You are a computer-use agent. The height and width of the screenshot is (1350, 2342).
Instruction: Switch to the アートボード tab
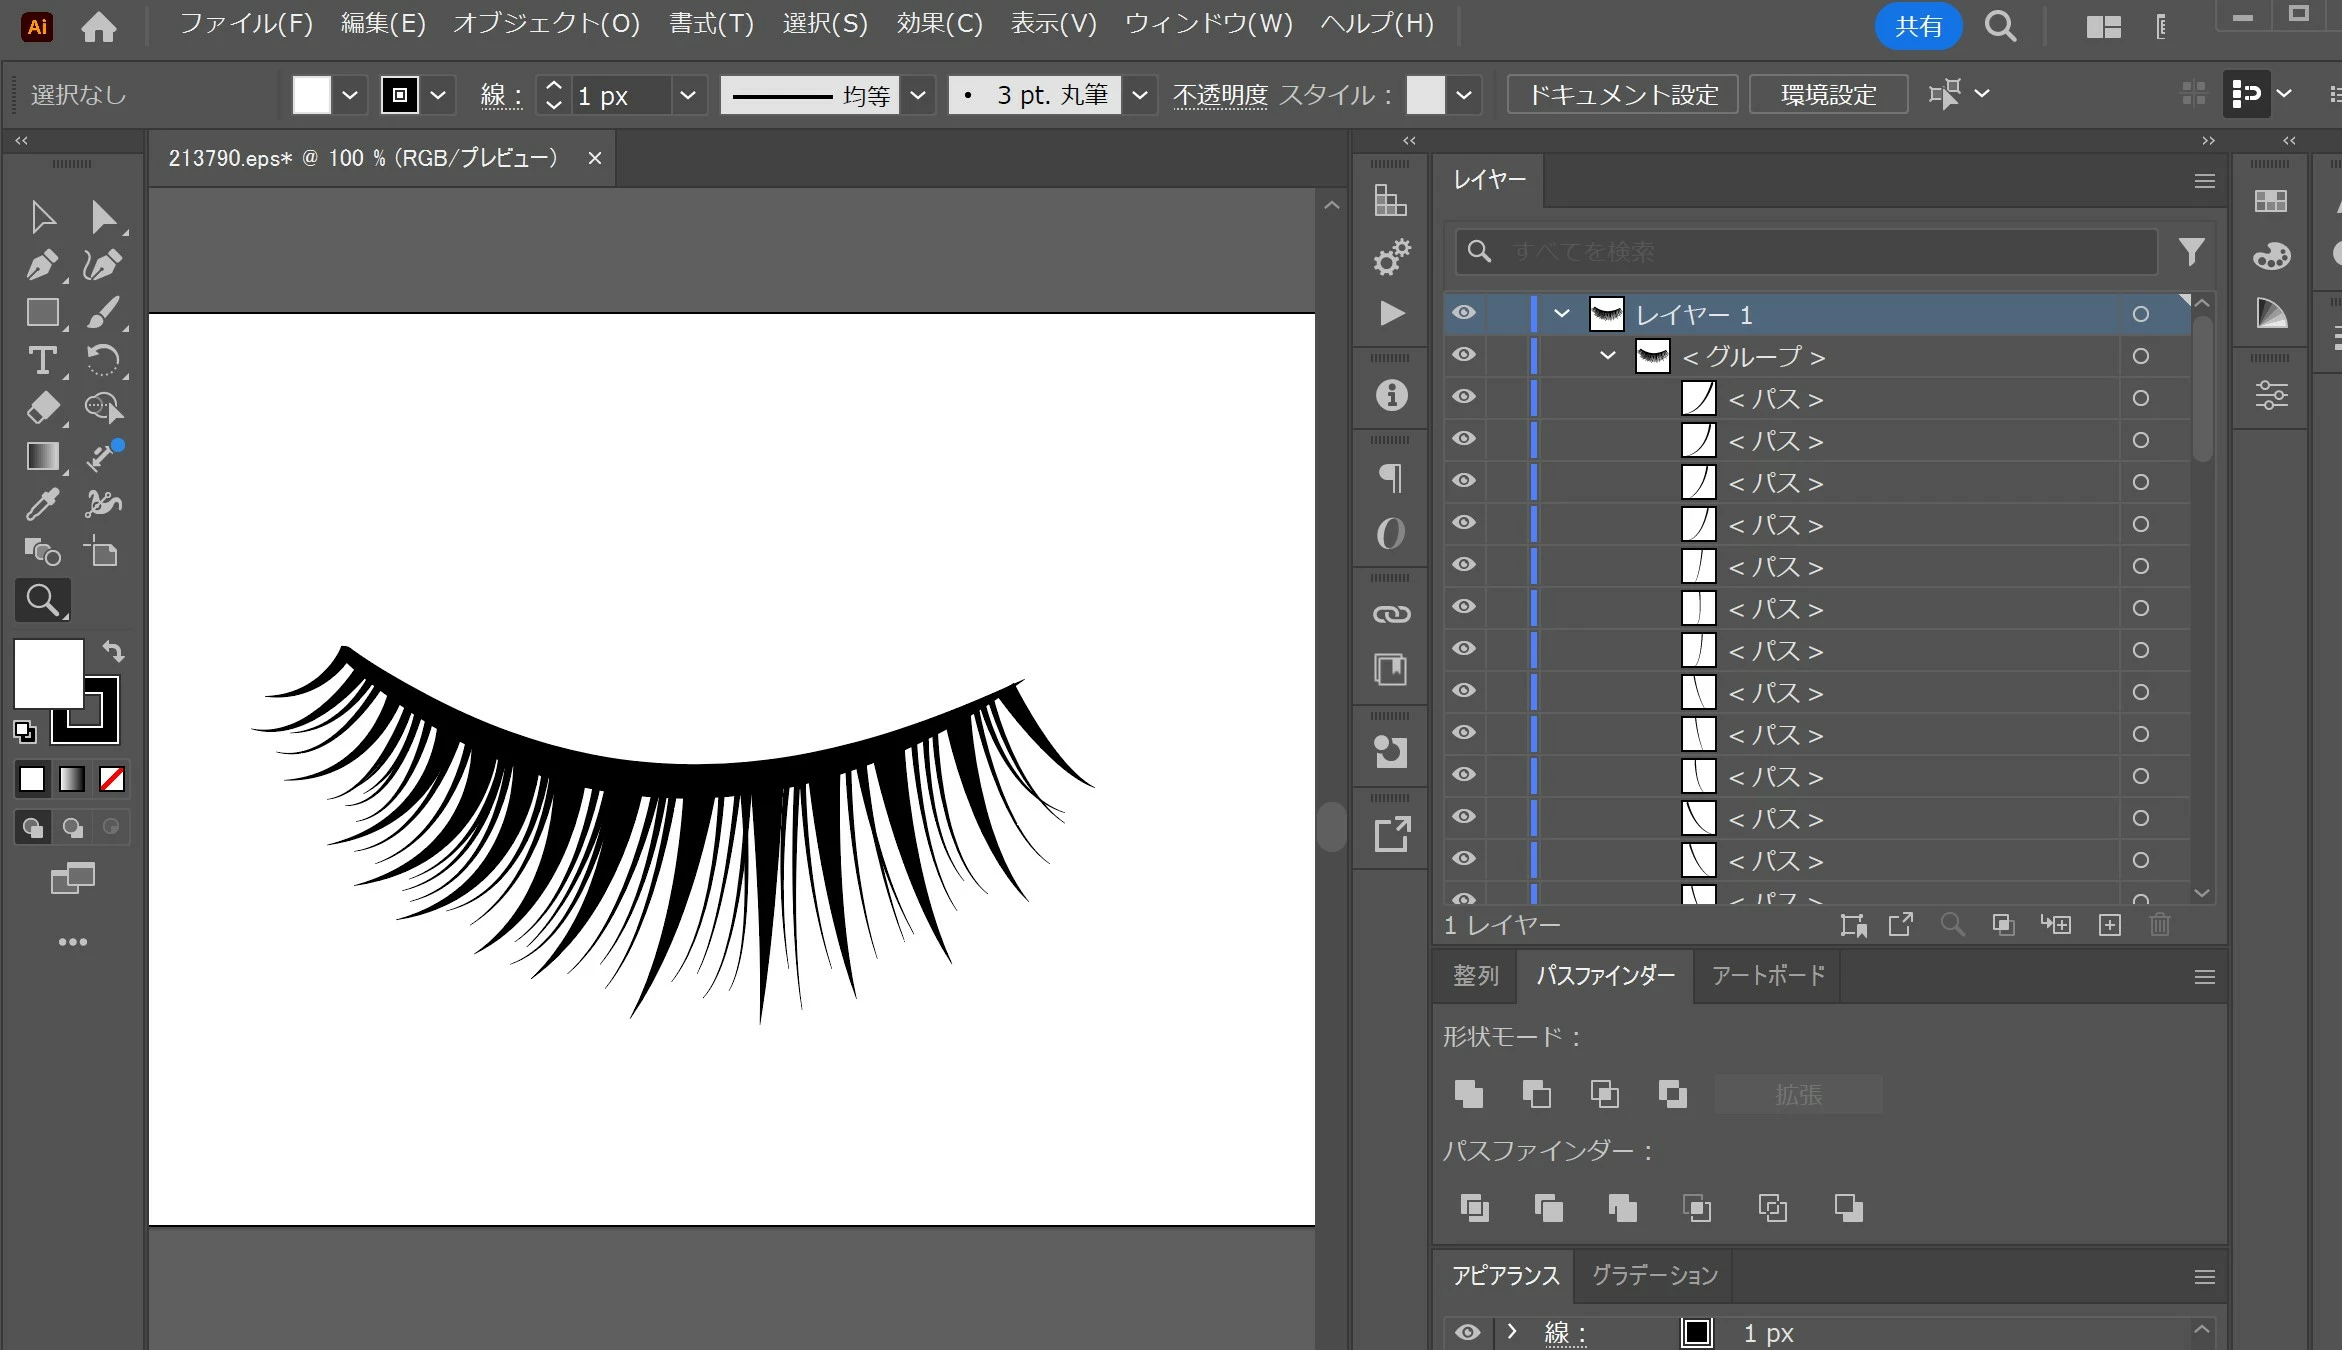[x=1768, y=975]
